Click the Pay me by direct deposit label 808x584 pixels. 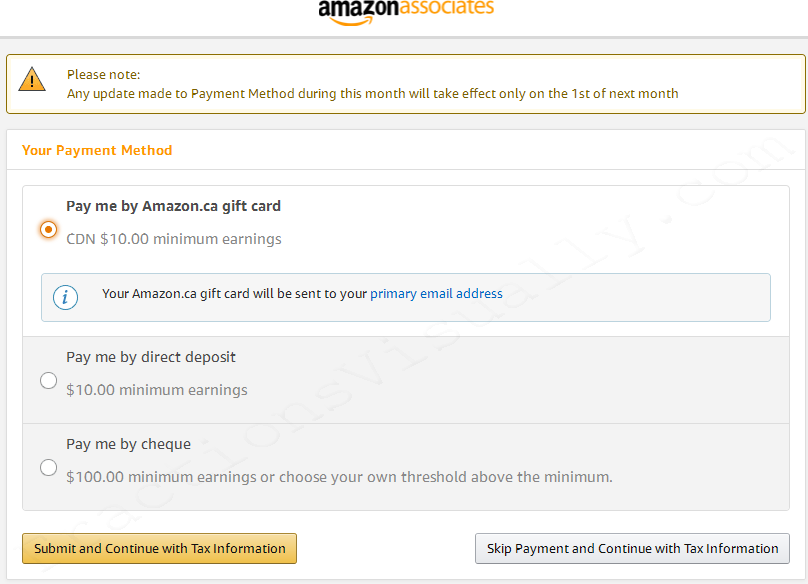[150, 357]
